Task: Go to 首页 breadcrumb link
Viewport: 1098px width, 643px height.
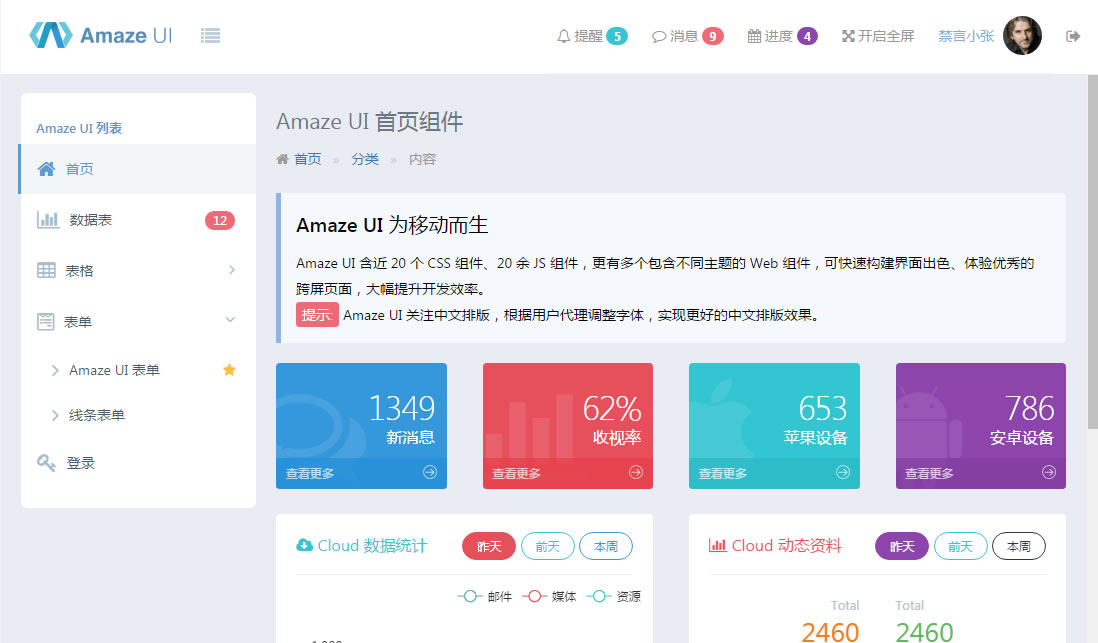Action: (x=307, y=159)
